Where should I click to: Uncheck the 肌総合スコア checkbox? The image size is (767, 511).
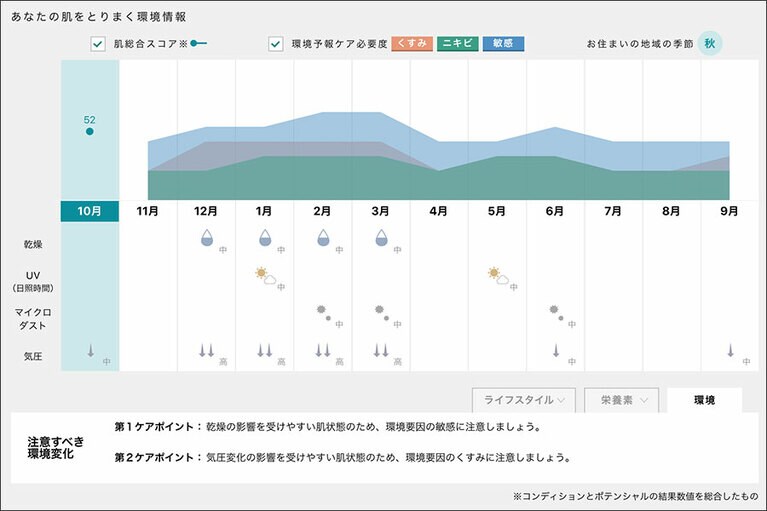[98, 44]
